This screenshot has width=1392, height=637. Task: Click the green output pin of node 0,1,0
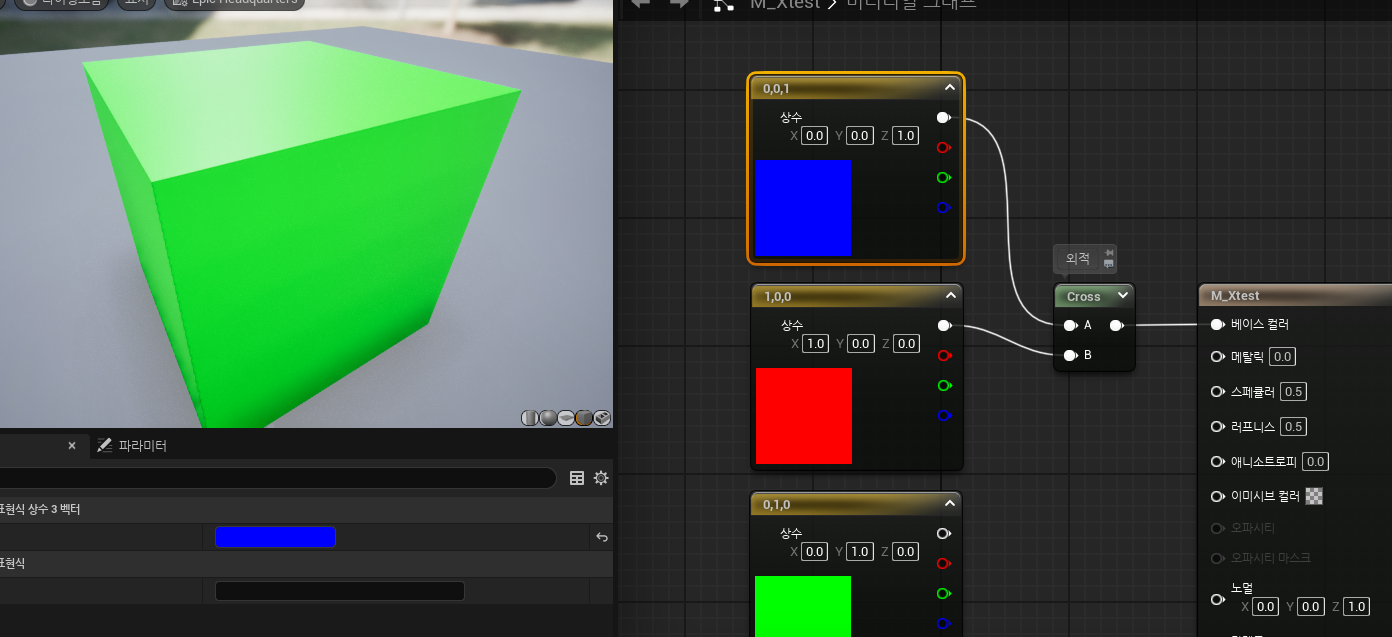(944, 594)
